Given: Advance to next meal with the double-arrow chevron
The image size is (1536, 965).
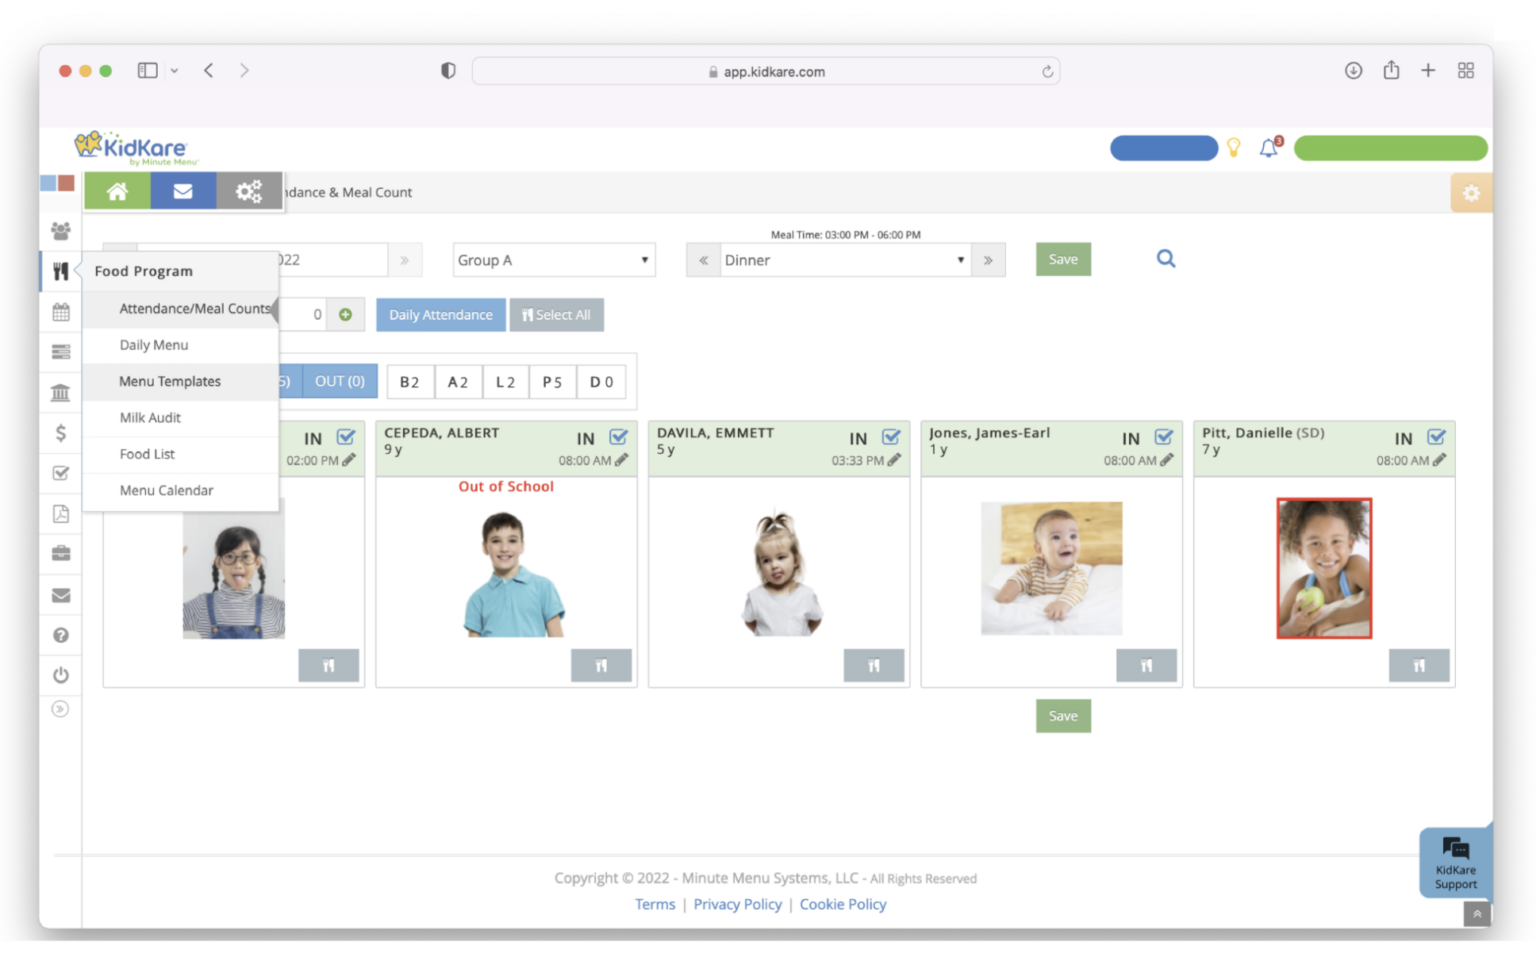Looking at the screenshot, I should (x=988, y=259).
